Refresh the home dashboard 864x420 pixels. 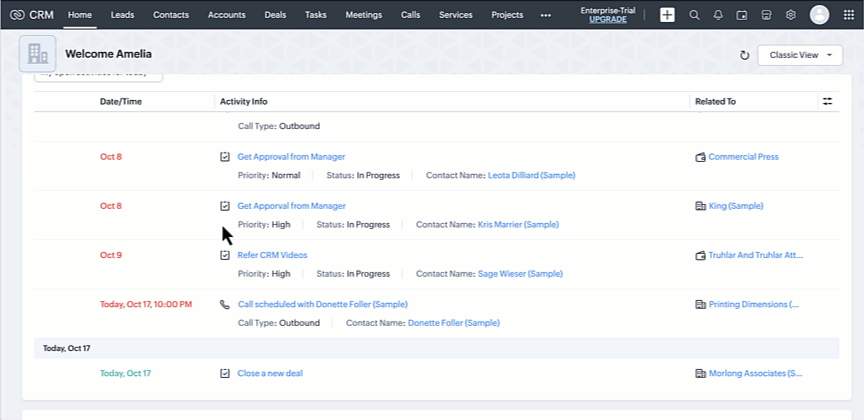click(744, 55)
